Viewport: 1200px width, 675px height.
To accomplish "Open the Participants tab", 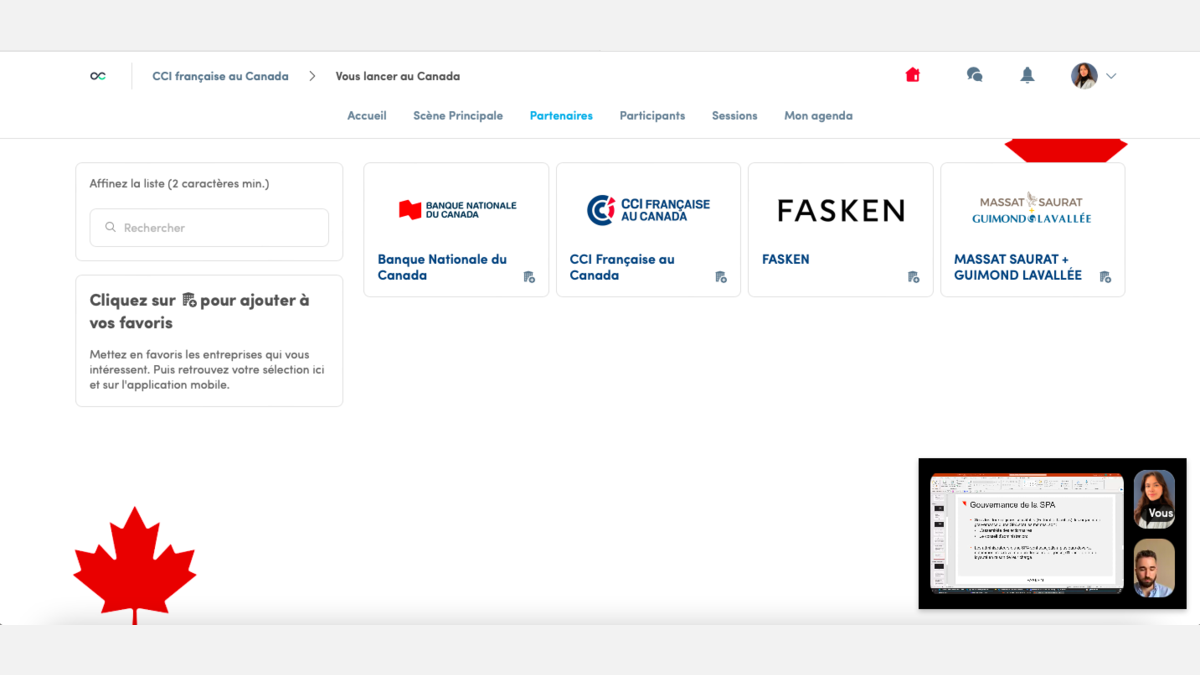I will tap(652, 116).
